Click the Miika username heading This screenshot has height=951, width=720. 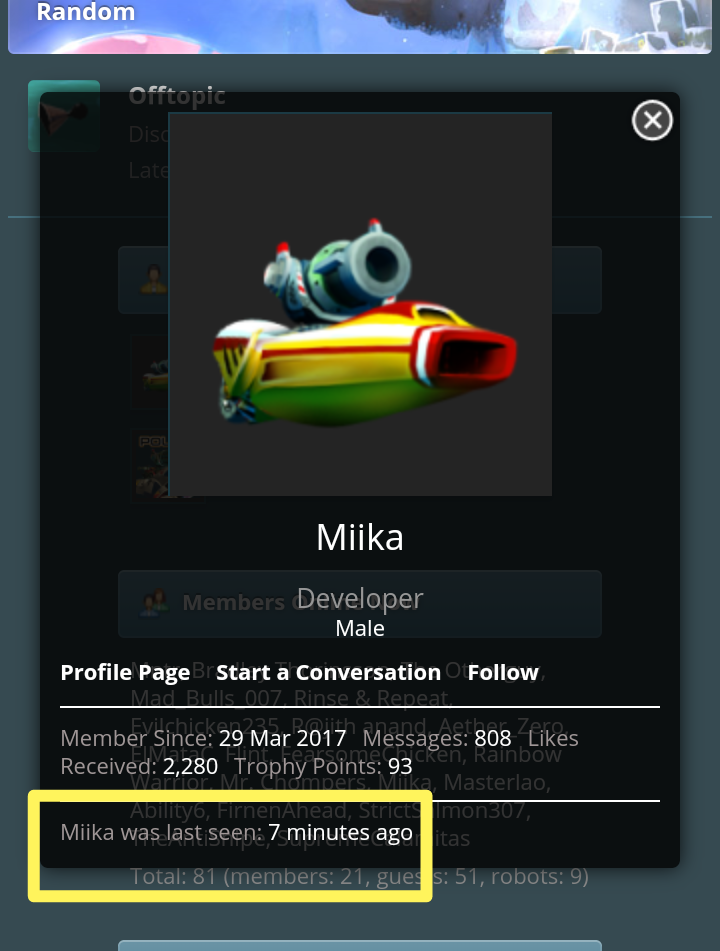point(360,537)
